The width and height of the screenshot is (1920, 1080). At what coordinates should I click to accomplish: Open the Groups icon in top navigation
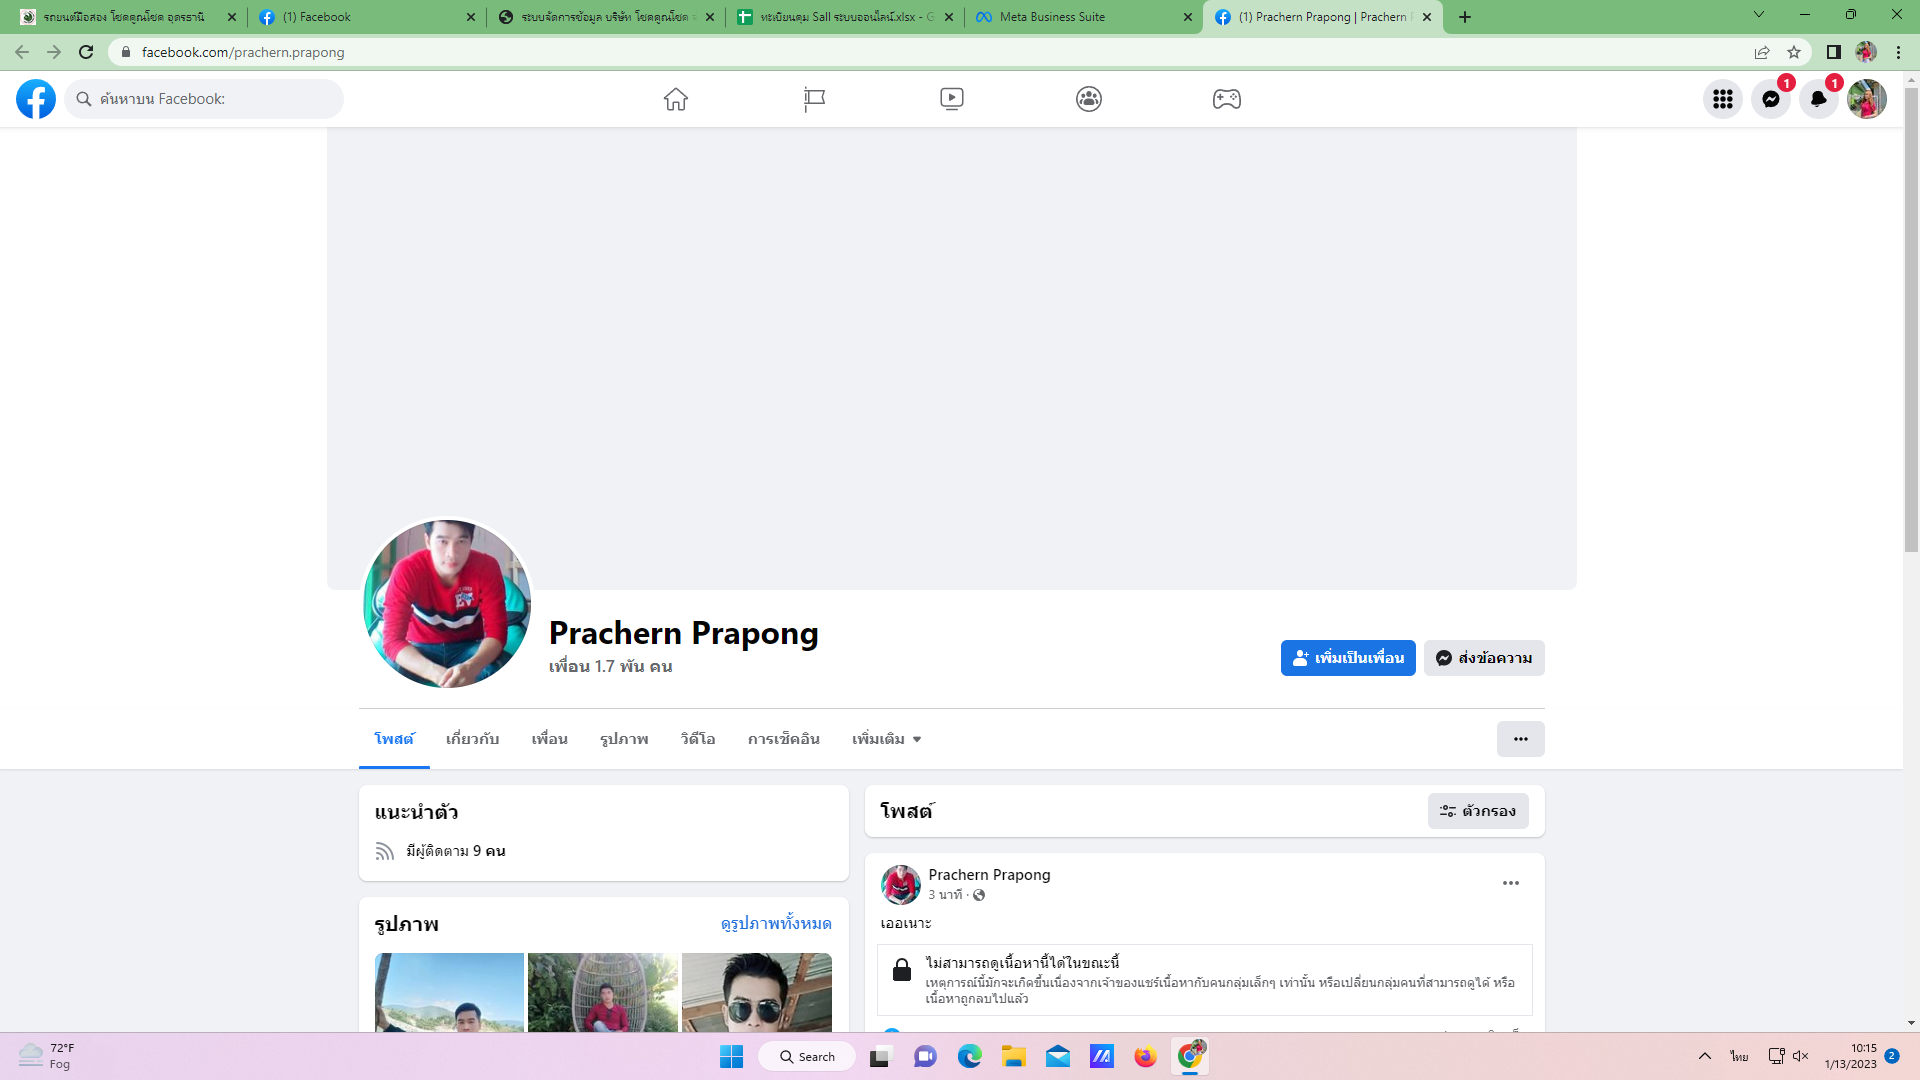(x=1089, y=99)
